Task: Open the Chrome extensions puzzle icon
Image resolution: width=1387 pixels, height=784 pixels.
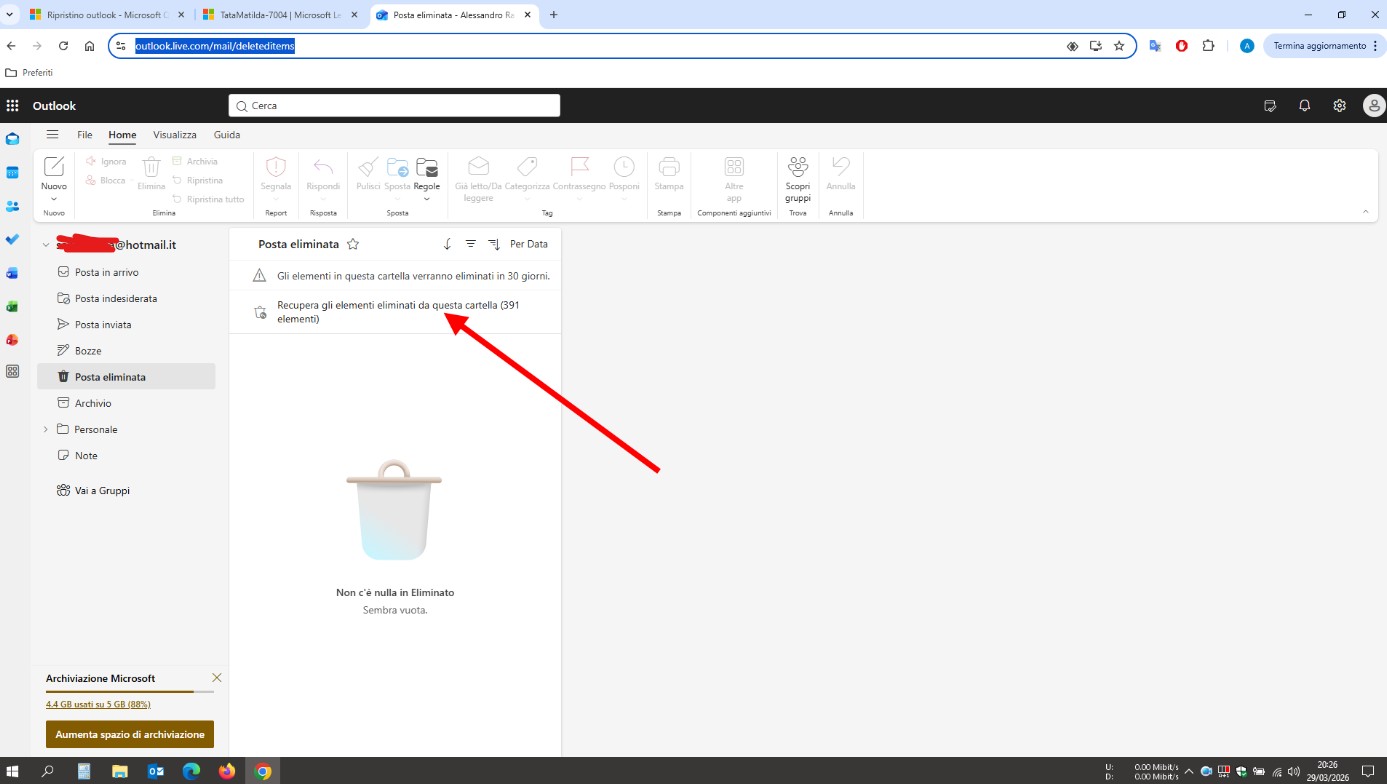Action: click(x=1208, y=46)
